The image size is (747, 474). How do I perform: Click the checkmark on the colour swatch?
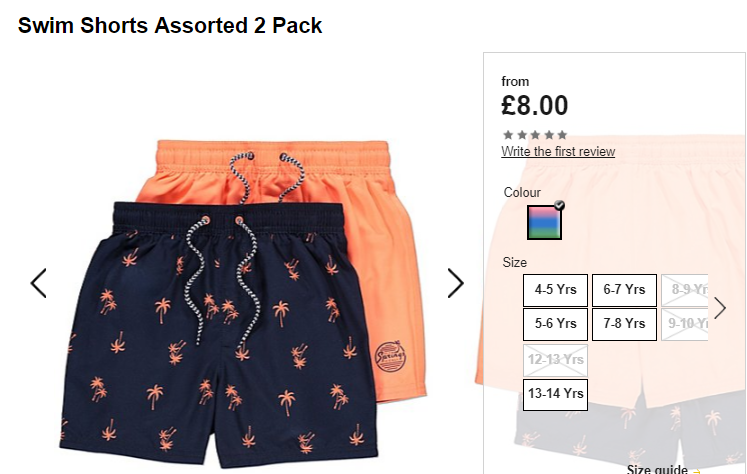(x=559, y=205)
